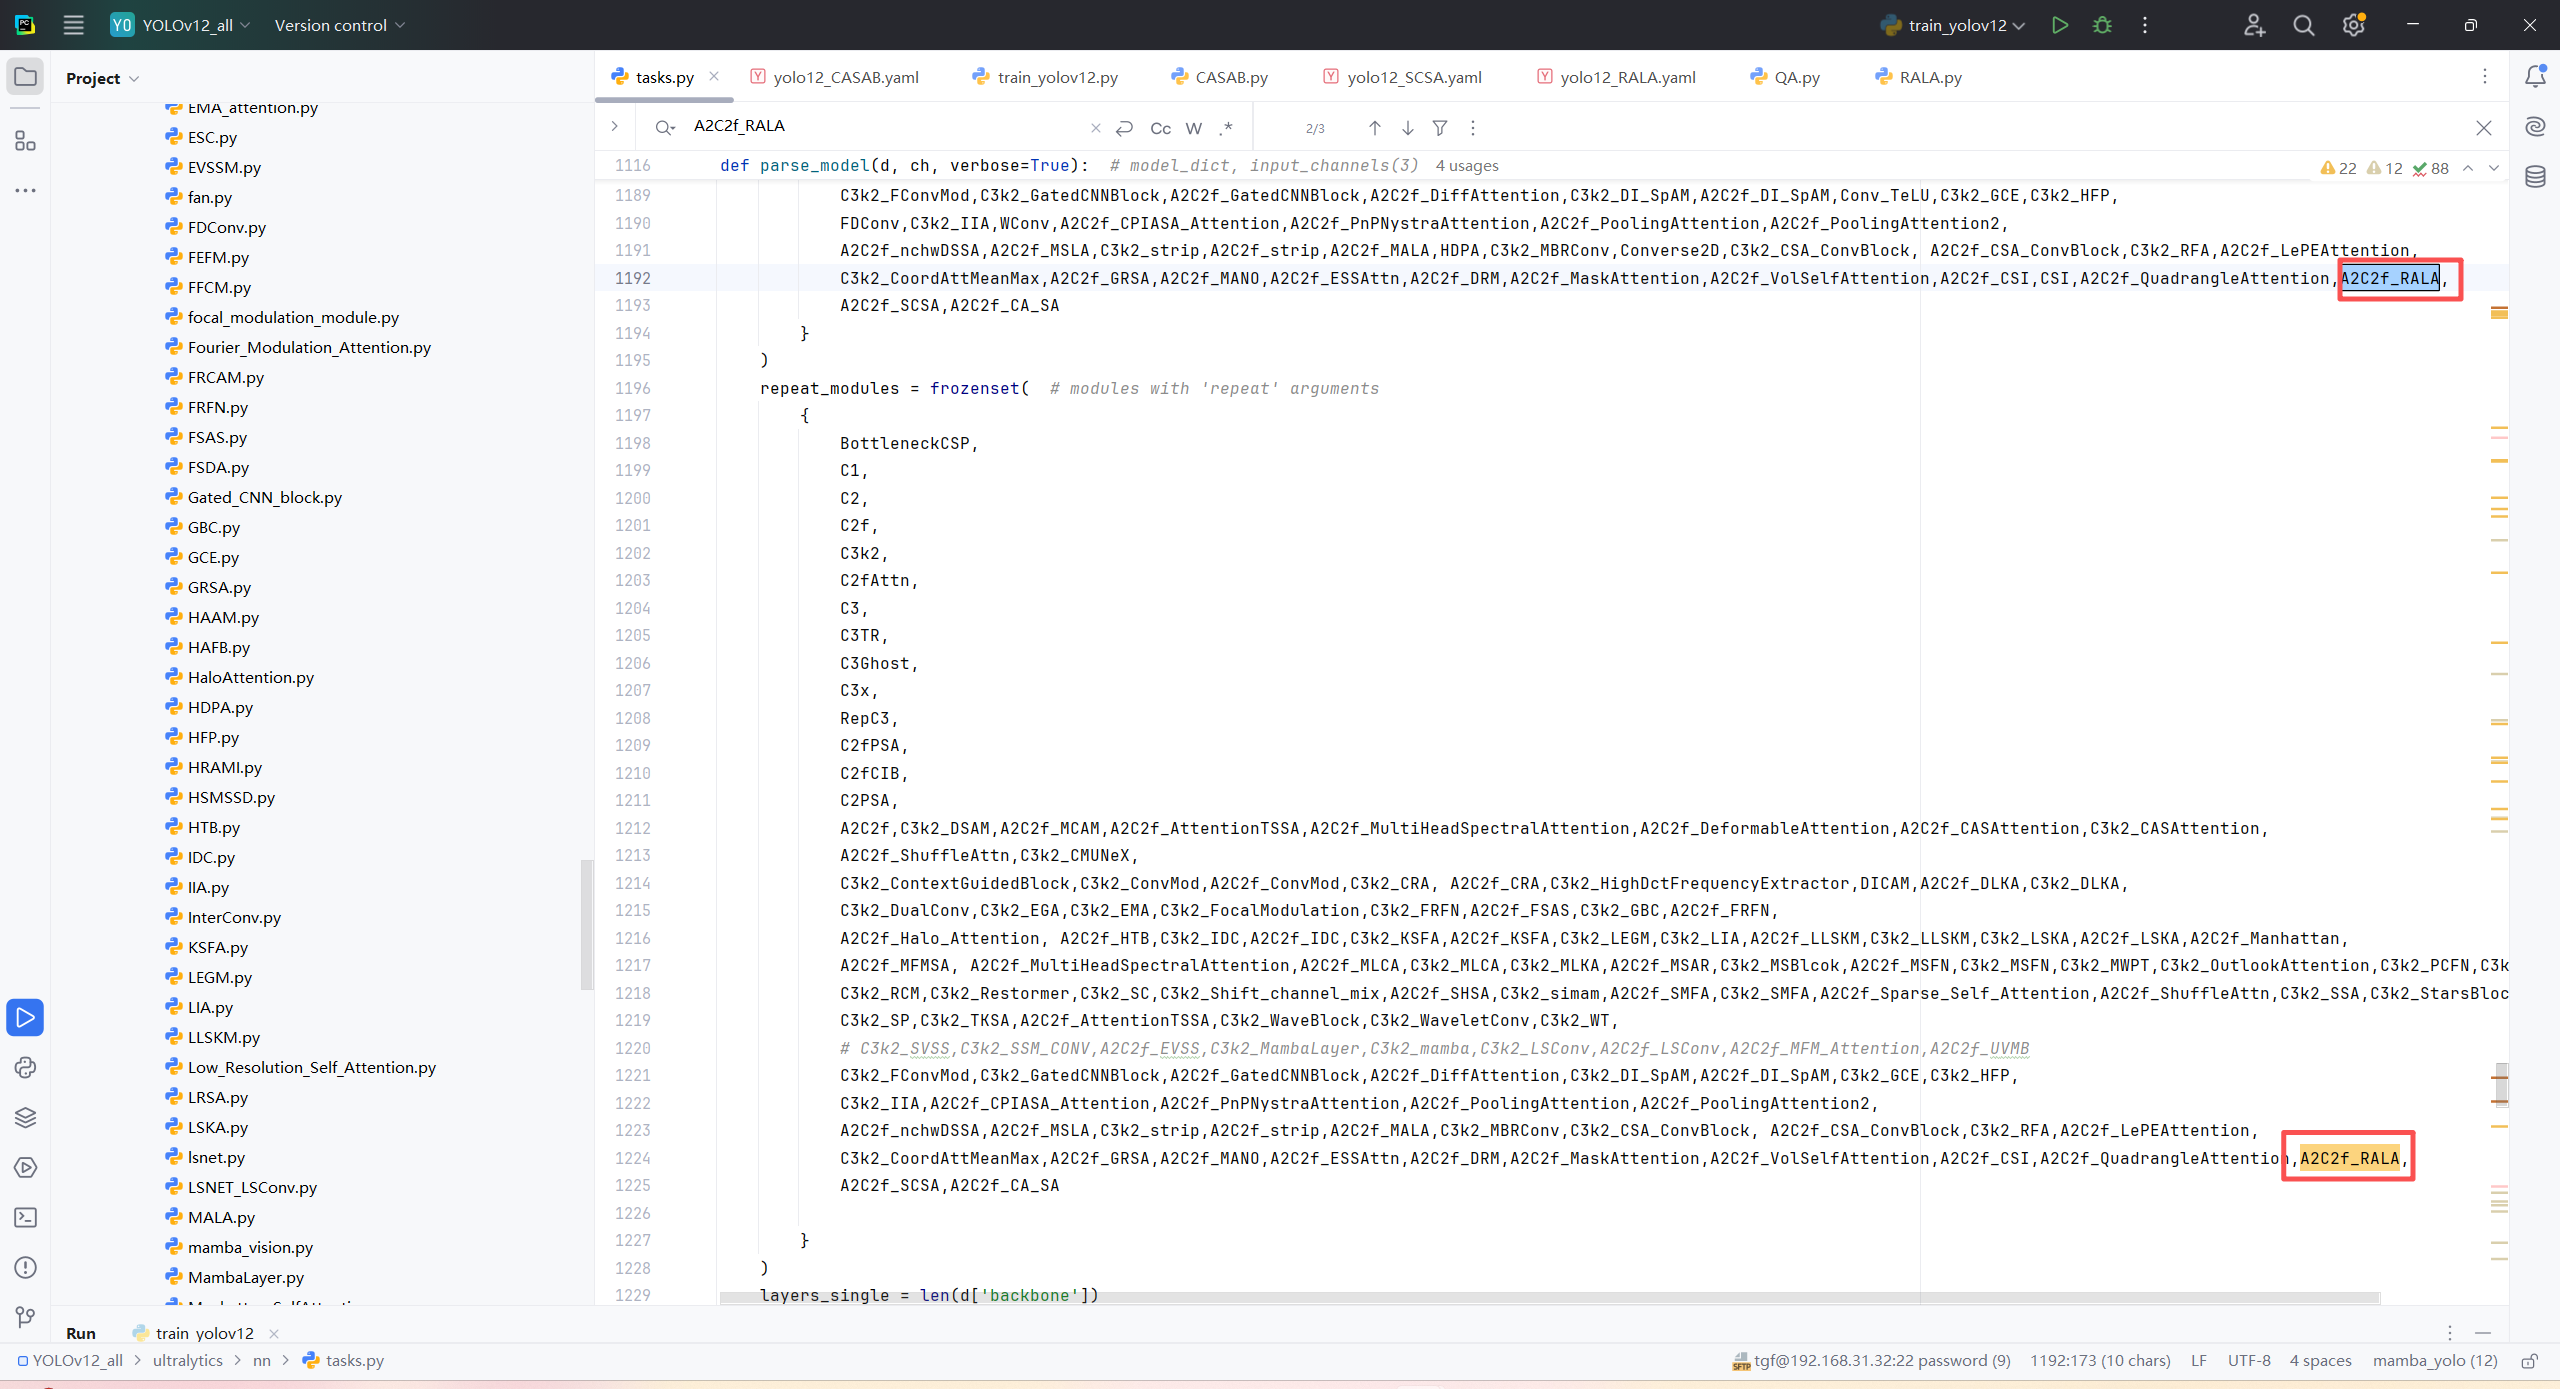2560x1389 pixels.
Task: Open IDE notifications bell
Action: (2535, 77)
